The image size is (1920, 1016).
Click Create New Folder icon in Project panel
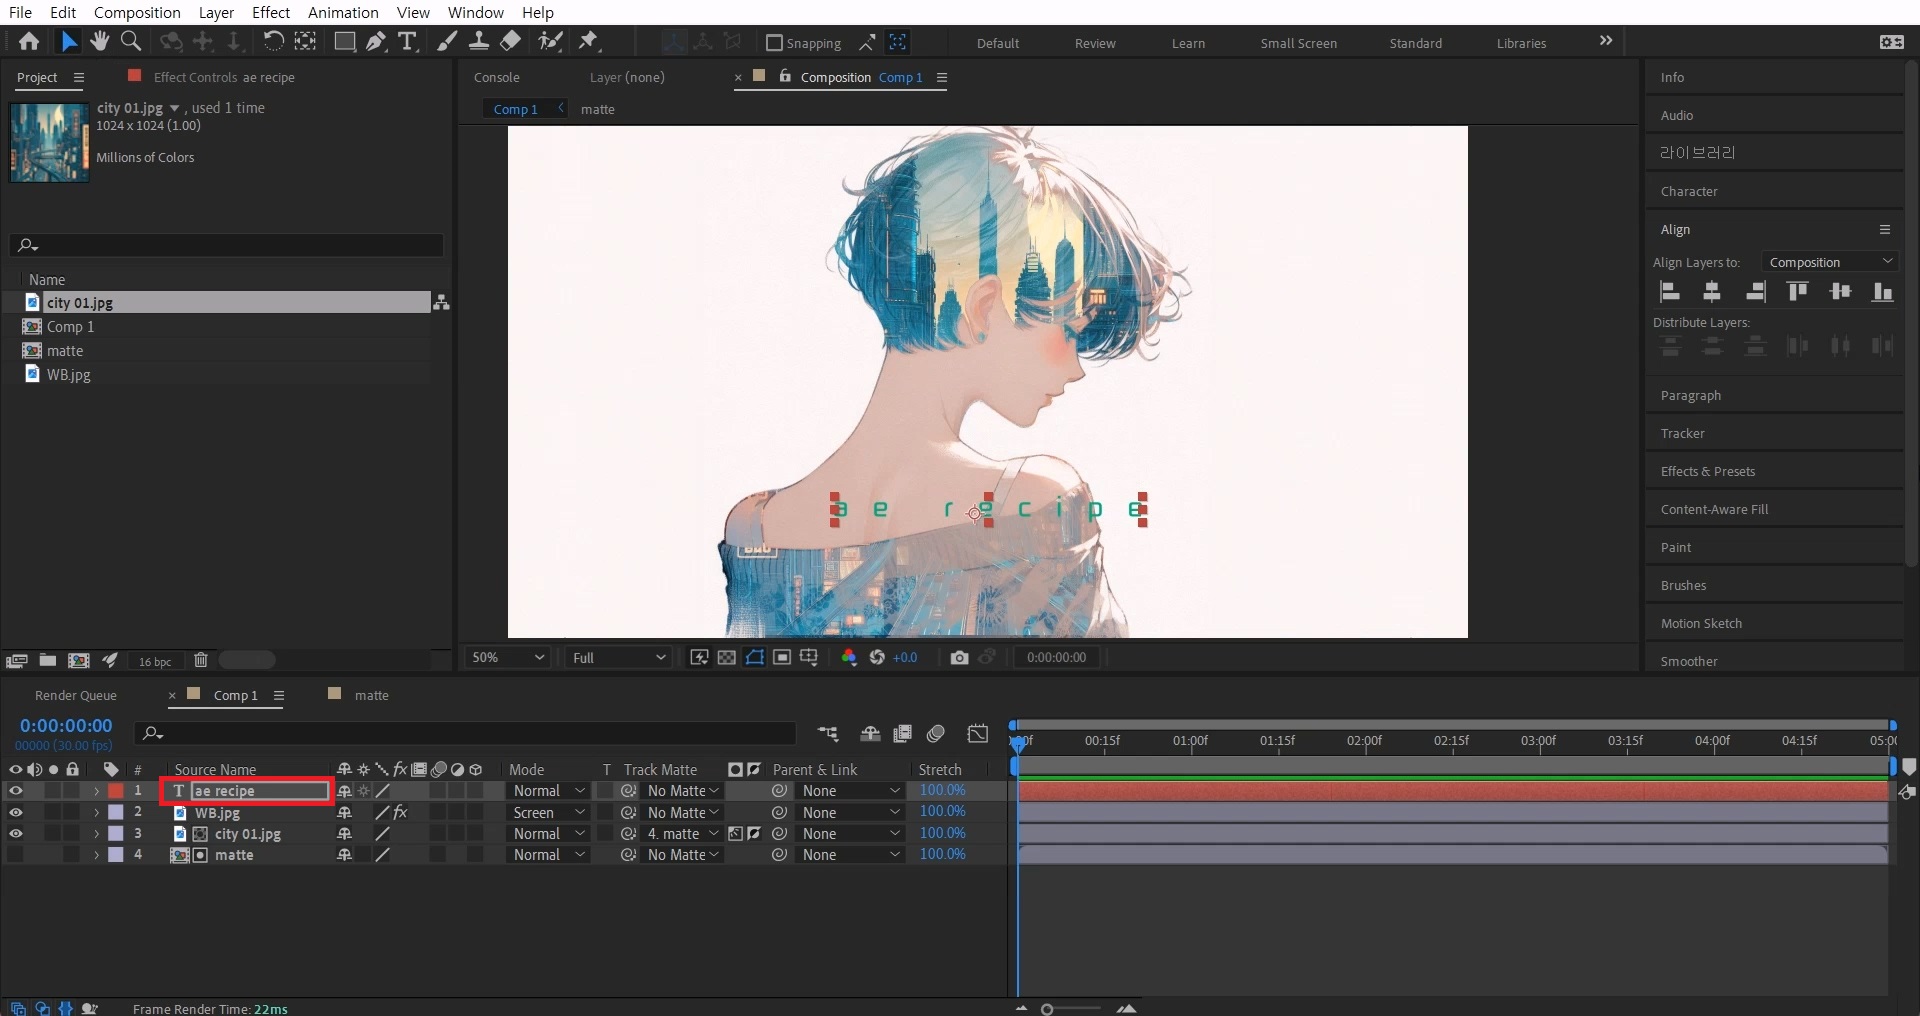47,660
